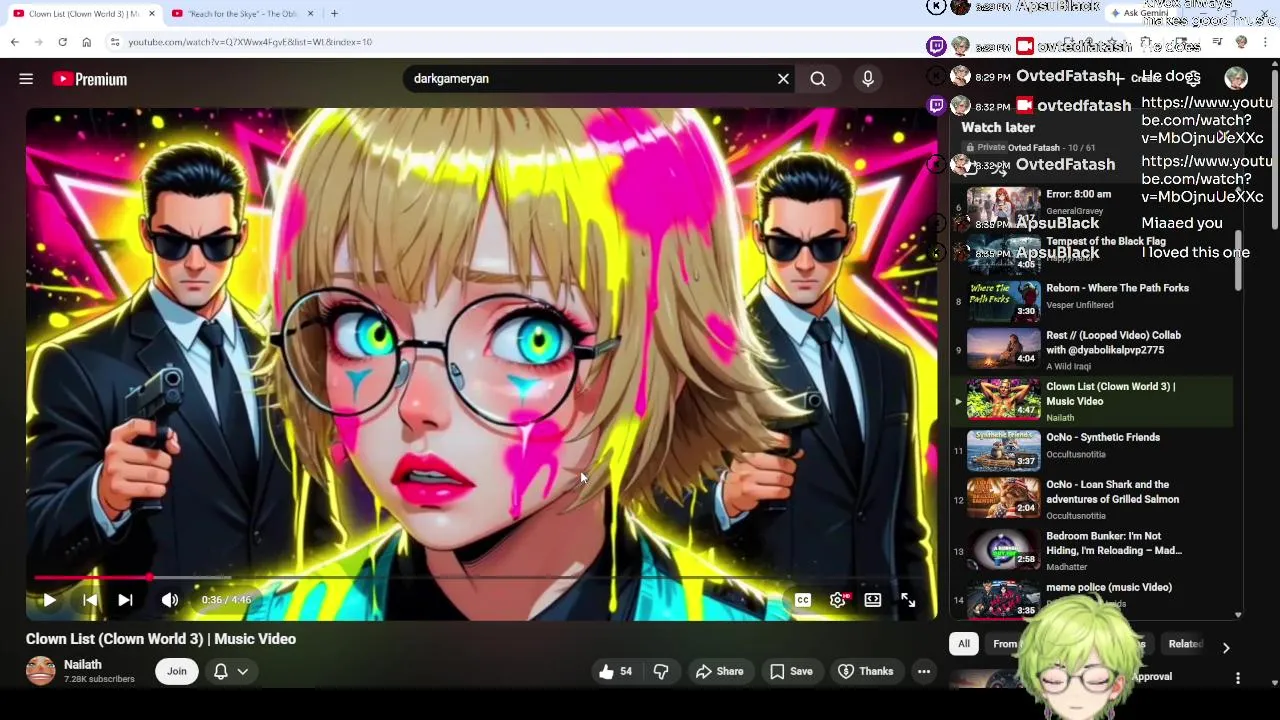
Task: Open the YouTube guide hamburger menu
Action: pos(26,79)
